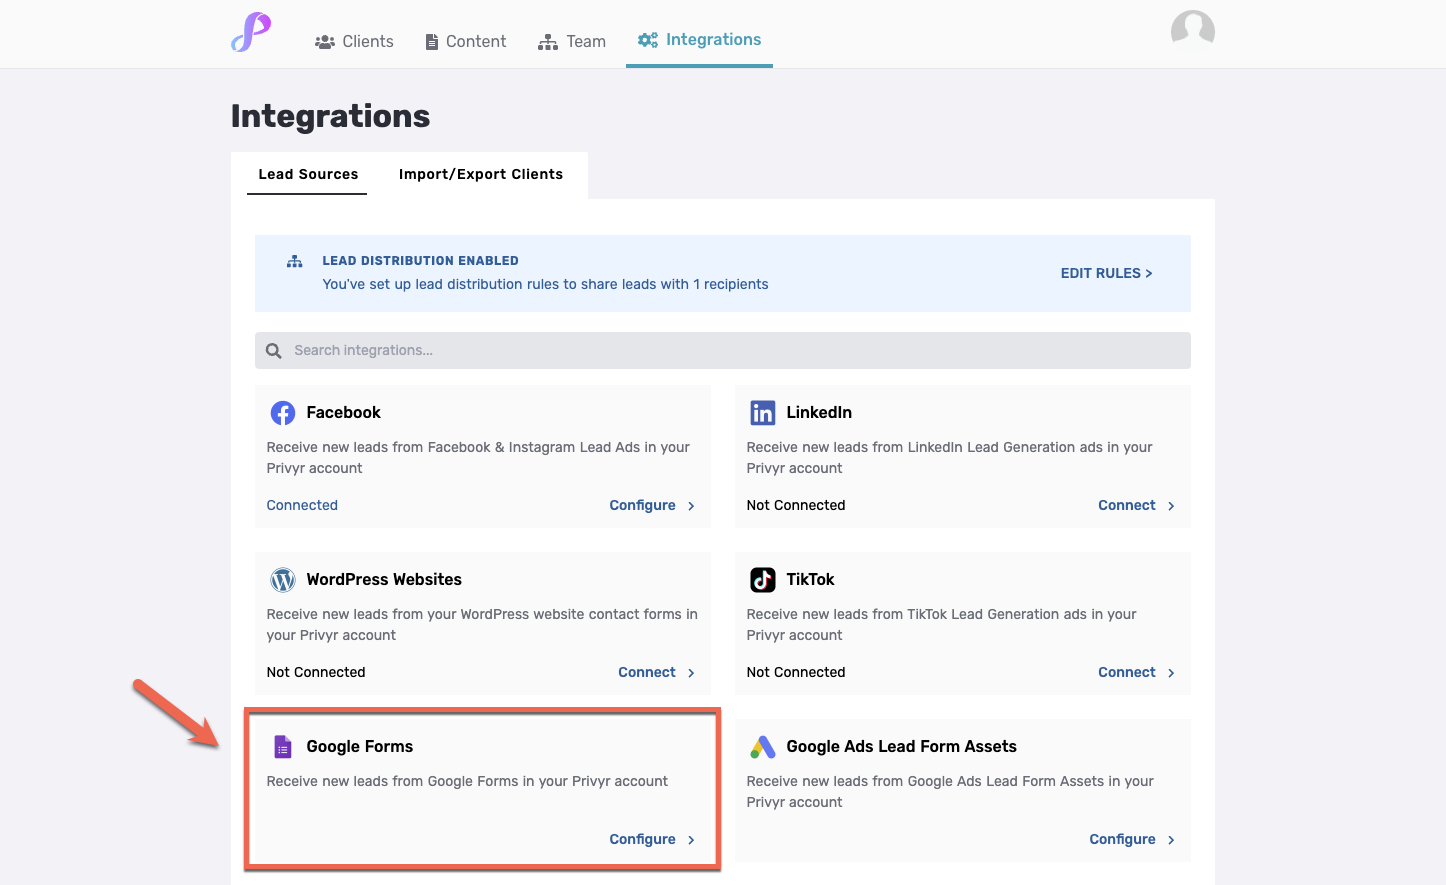This screenshot has height=885, width=1446.
Task: Click the WordPress Websites globe icon
Action: tap(282, 579)
